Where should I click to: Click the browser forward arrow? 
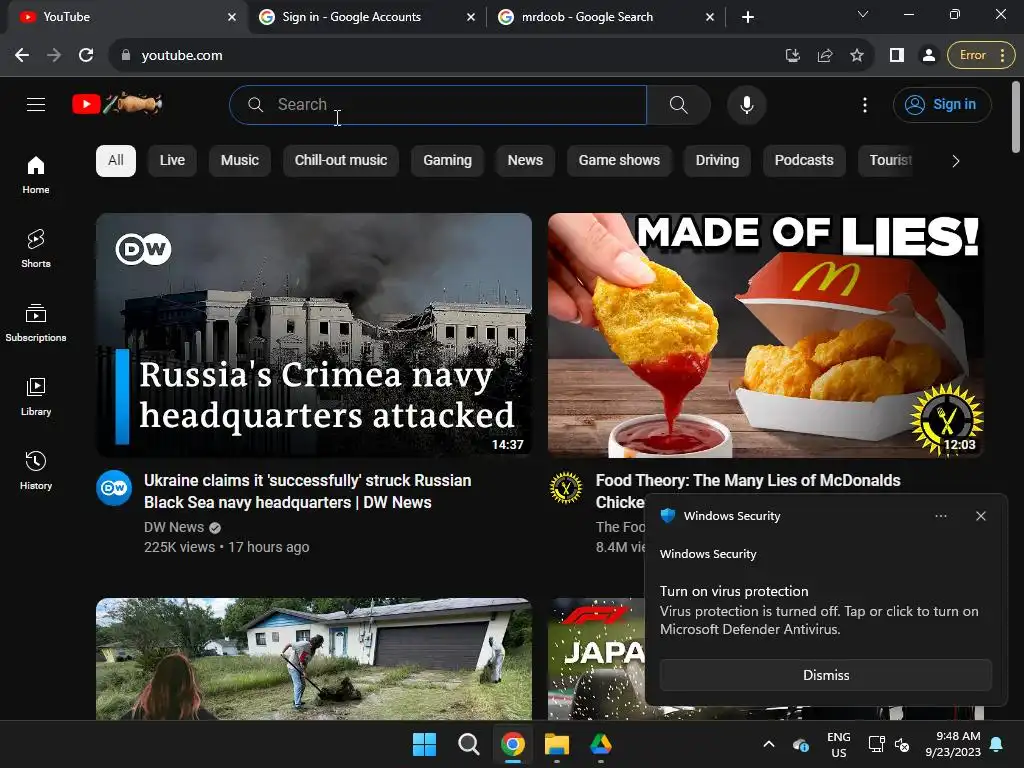pyautogui.click(x=54, y=56)
